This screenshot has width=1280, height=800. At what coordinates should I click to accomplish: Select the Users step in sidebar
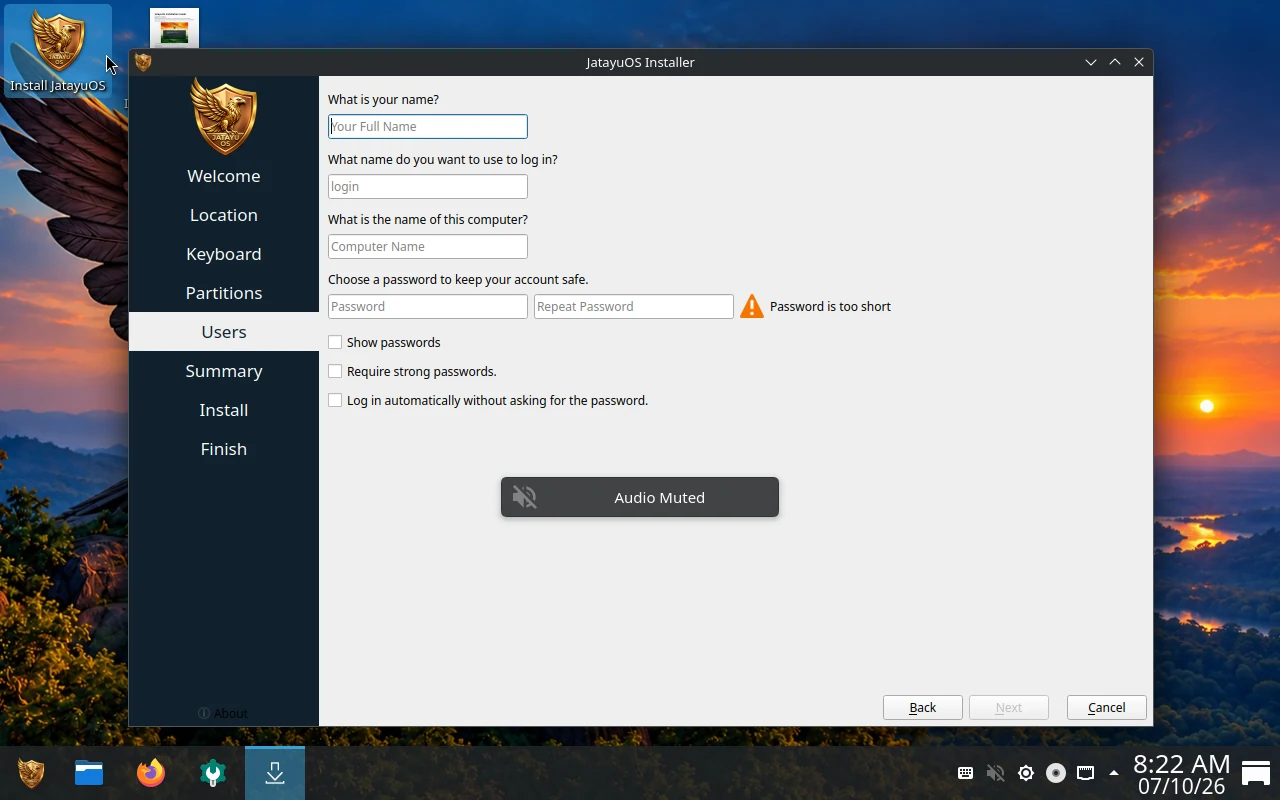click(x=224, y=332)
